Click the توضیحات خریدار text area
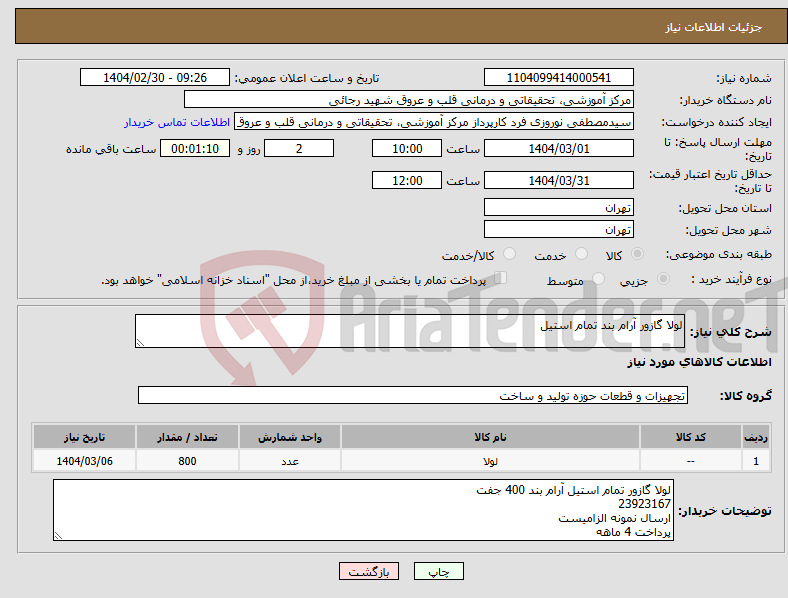 click(x=363, y=510)
